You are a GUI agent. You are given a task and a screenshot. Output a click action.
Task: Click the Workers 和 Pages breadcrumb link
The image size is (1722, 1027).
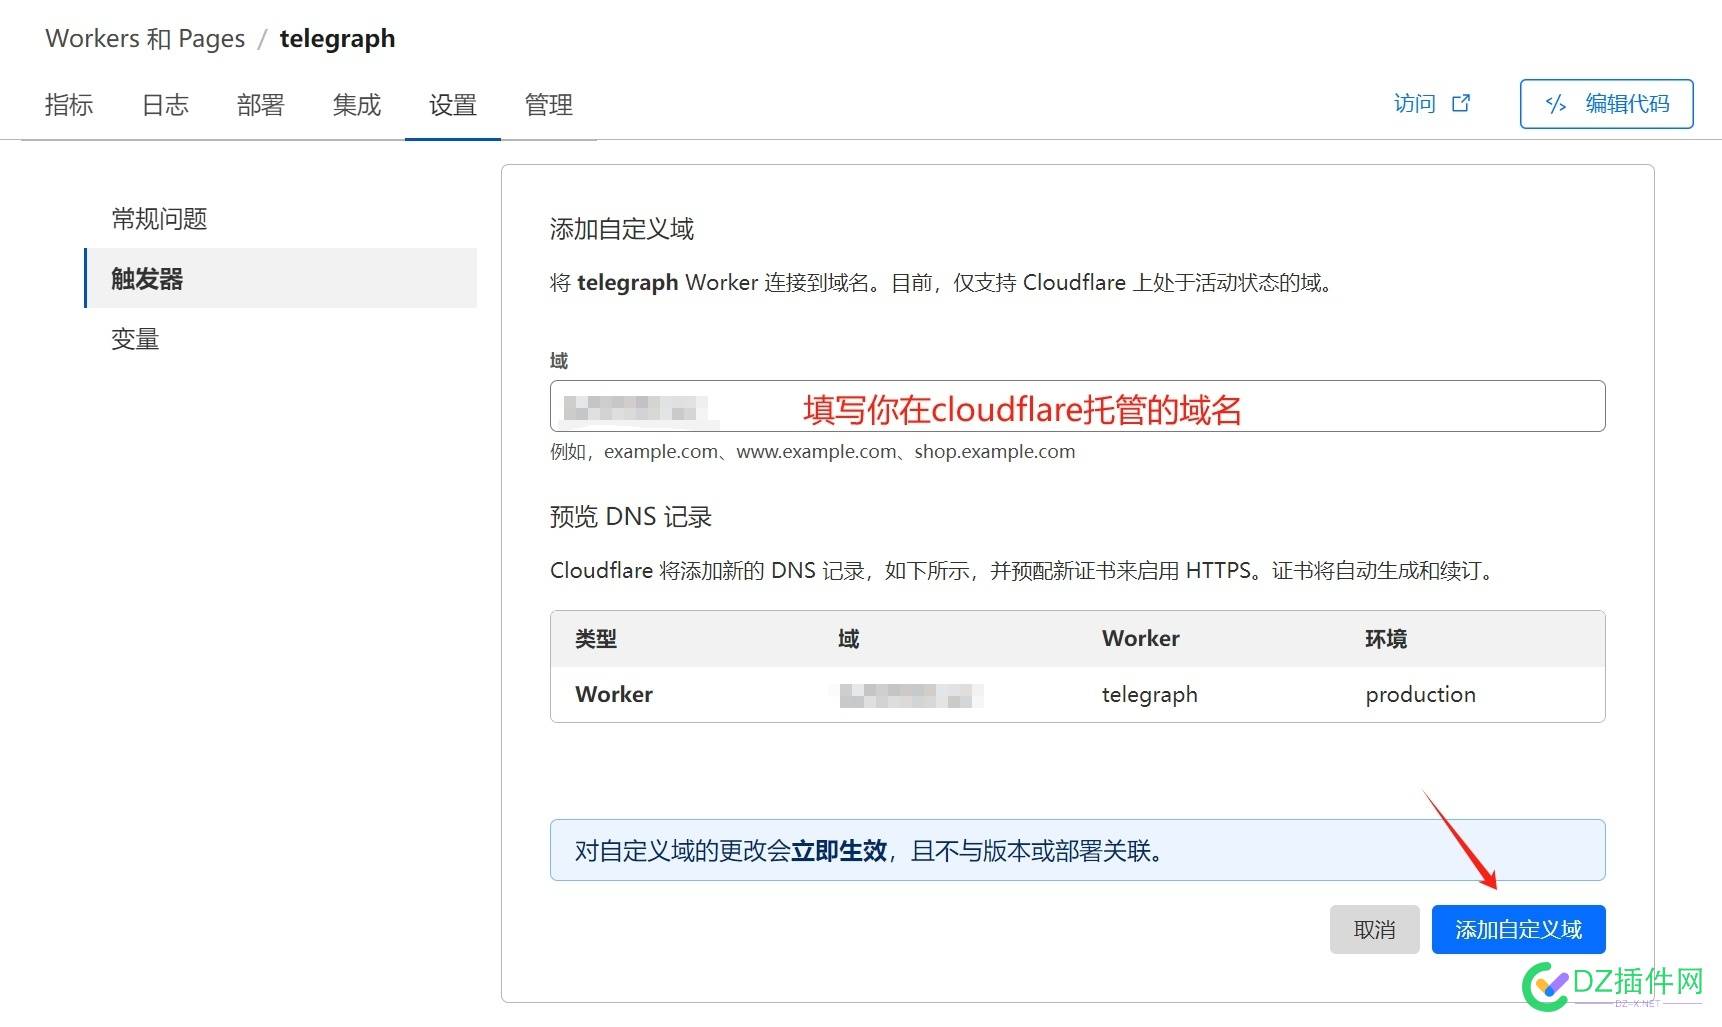tap(145, 39)
